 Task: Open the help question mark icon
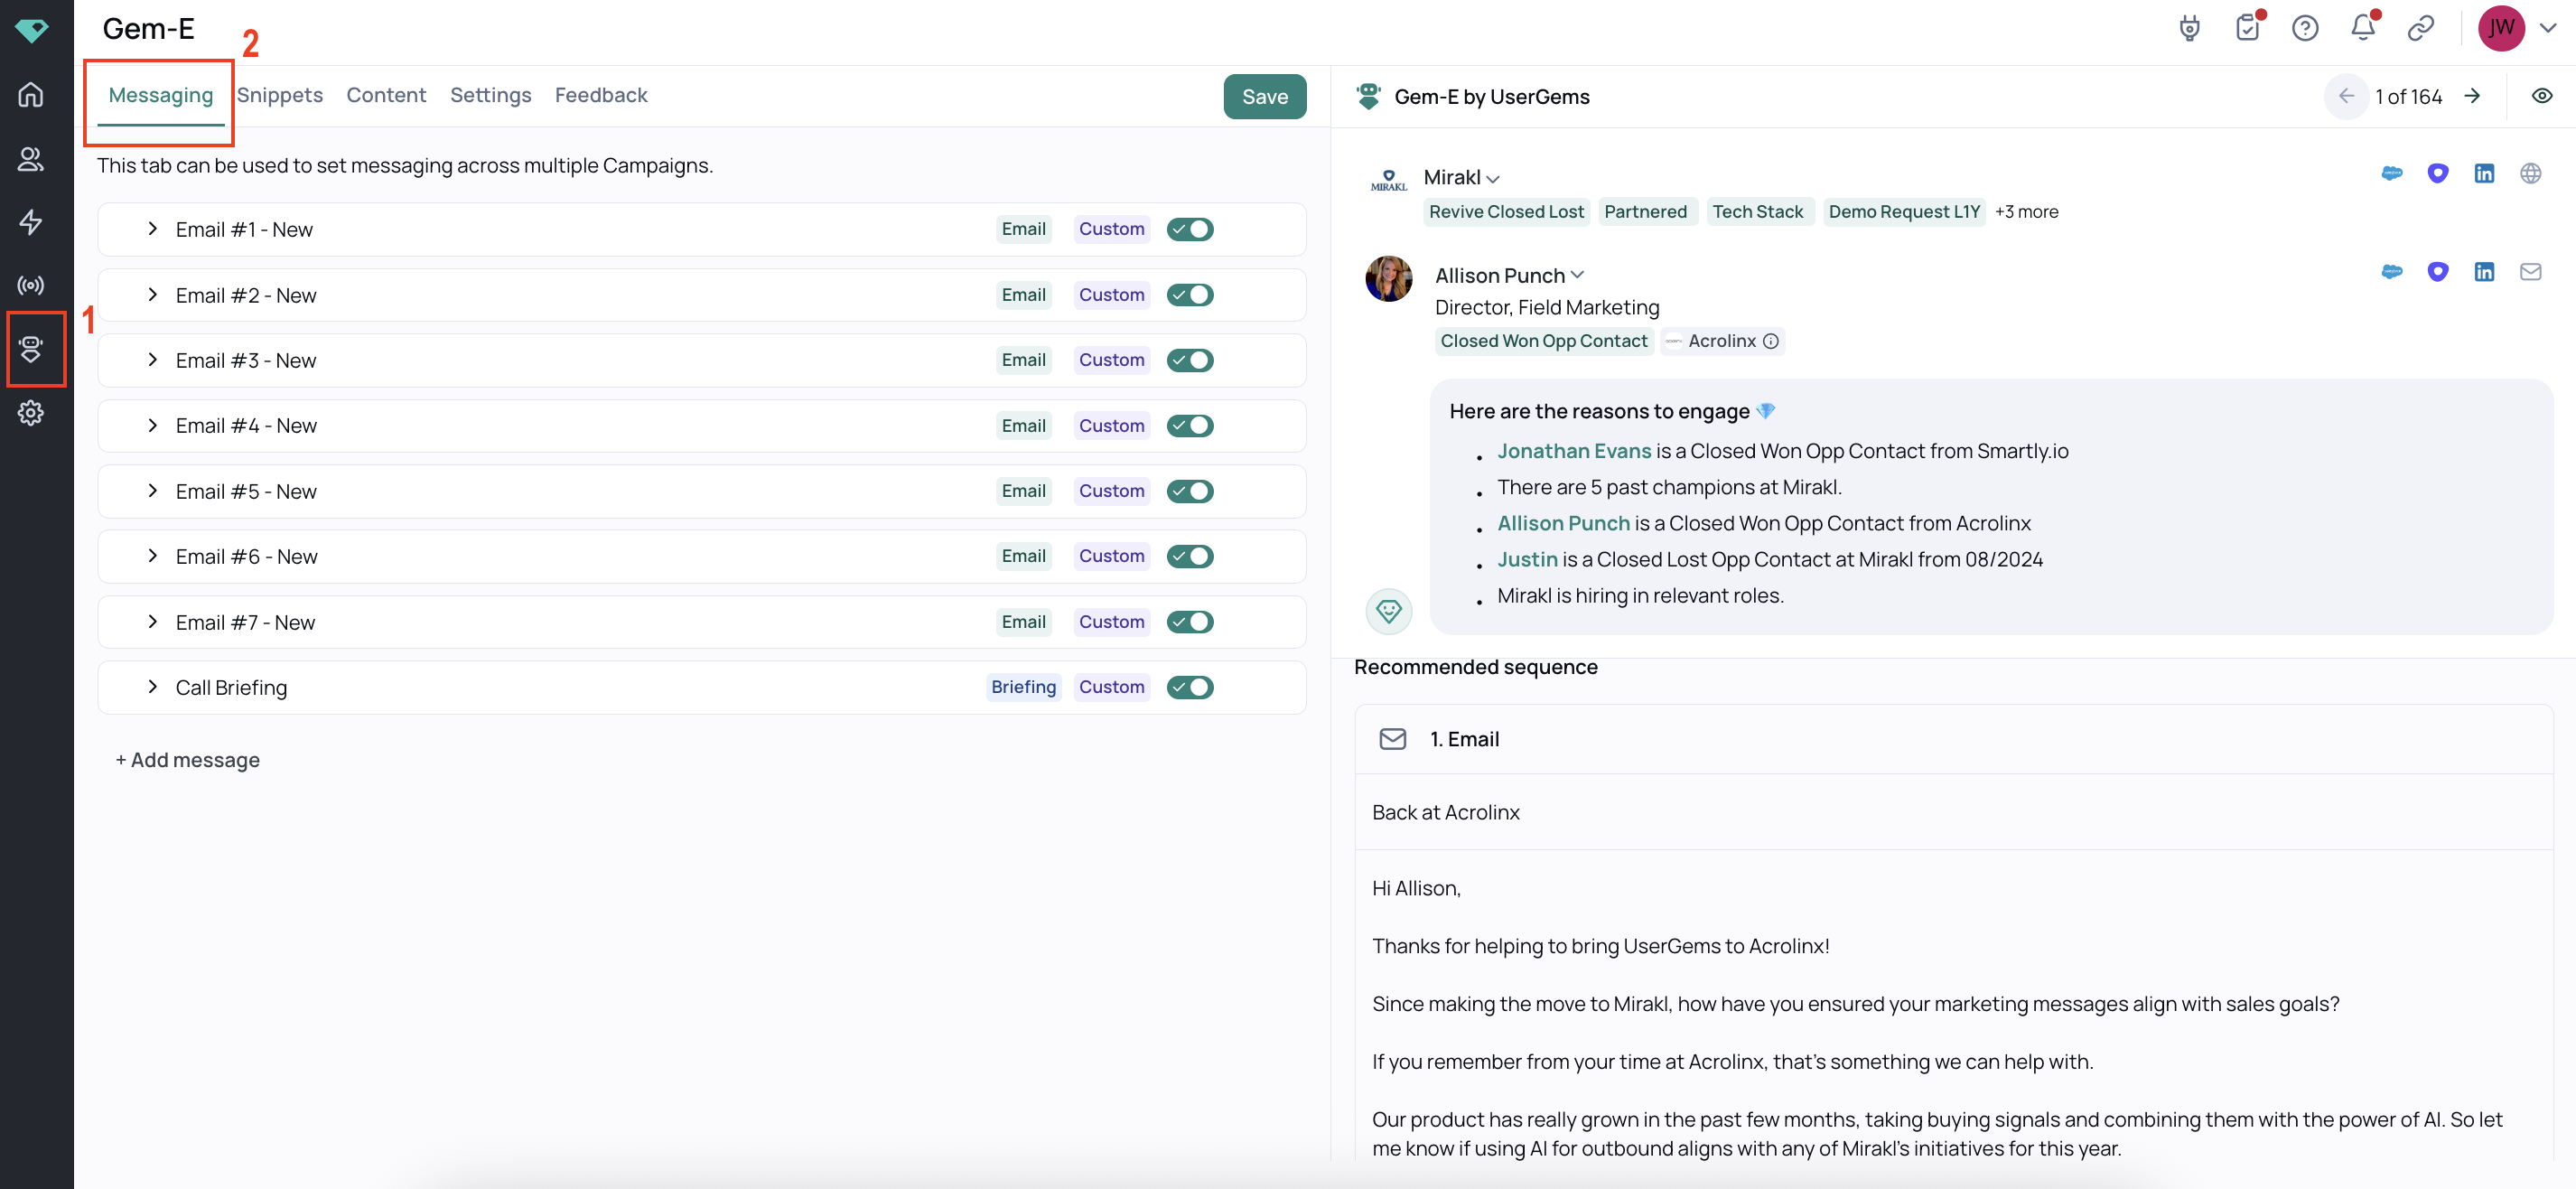click(2305, 28)
